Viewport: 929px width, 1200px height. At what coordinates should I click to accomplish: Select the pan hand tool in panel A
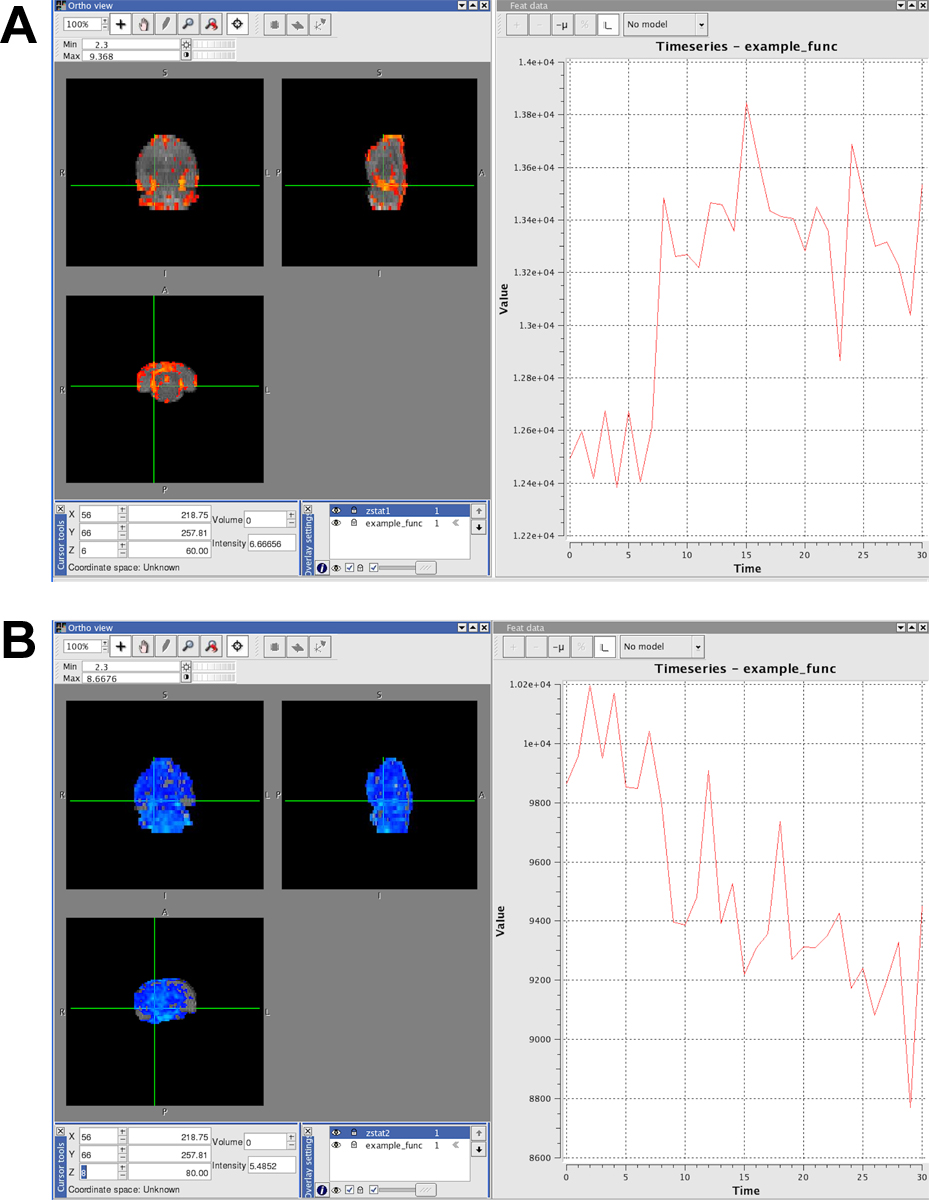pos(142,24)
